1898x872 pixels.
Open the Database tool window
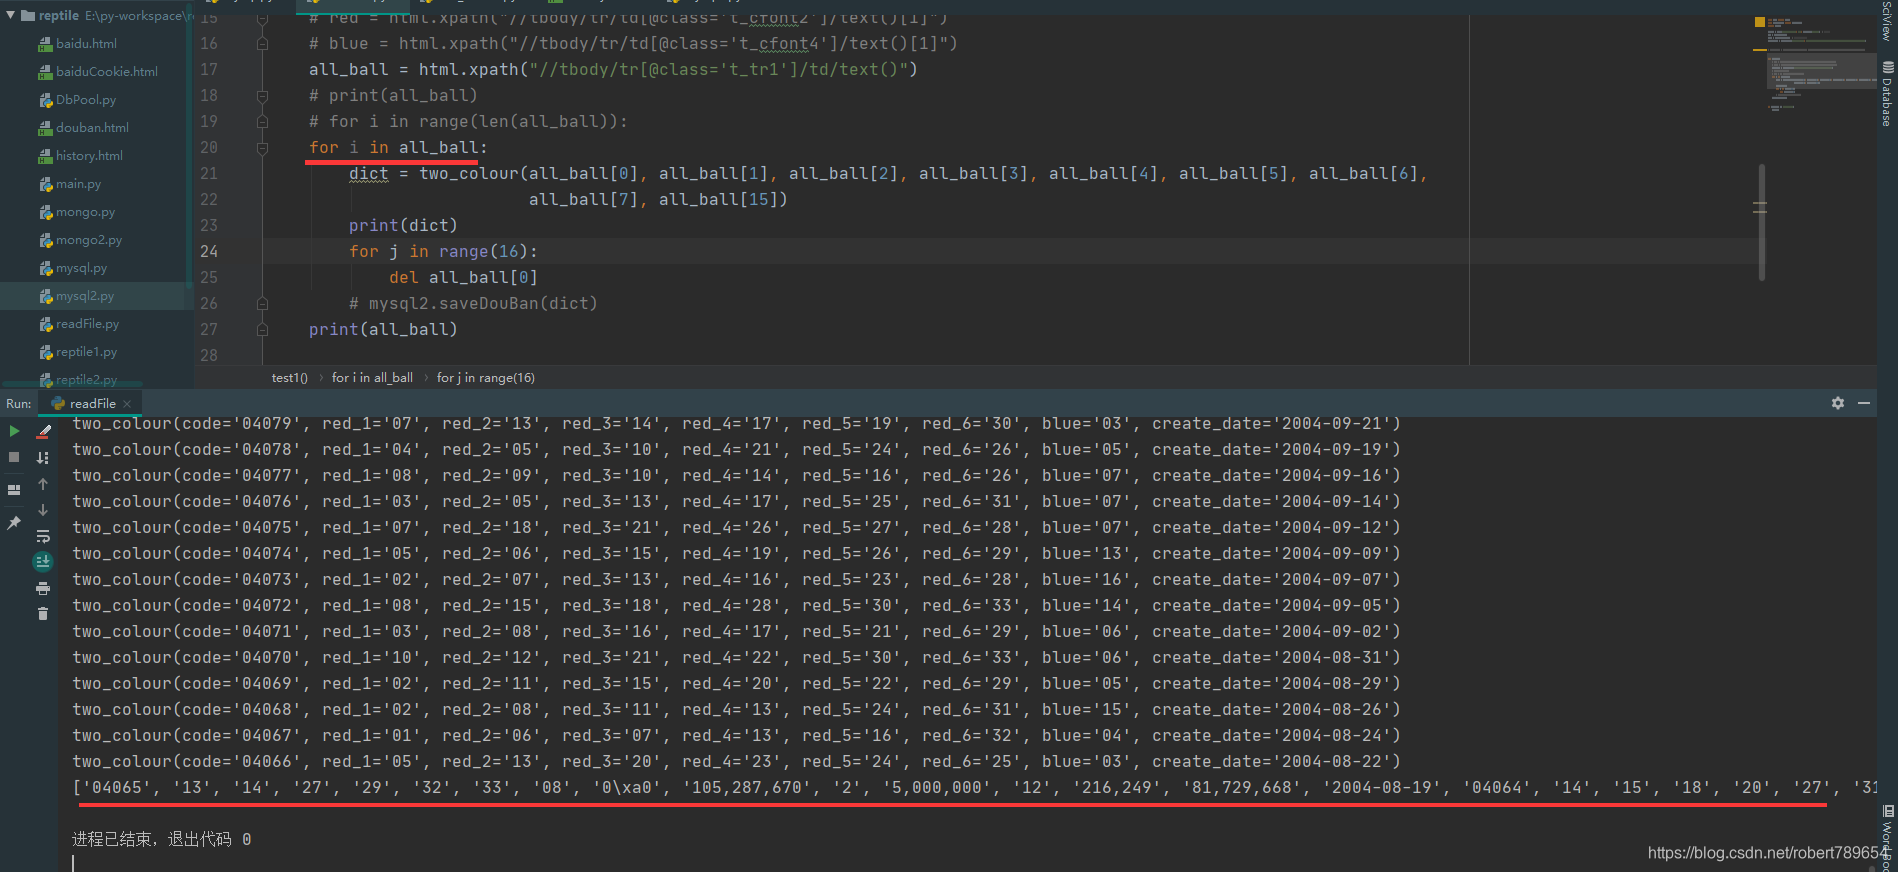coord(1887,95)
